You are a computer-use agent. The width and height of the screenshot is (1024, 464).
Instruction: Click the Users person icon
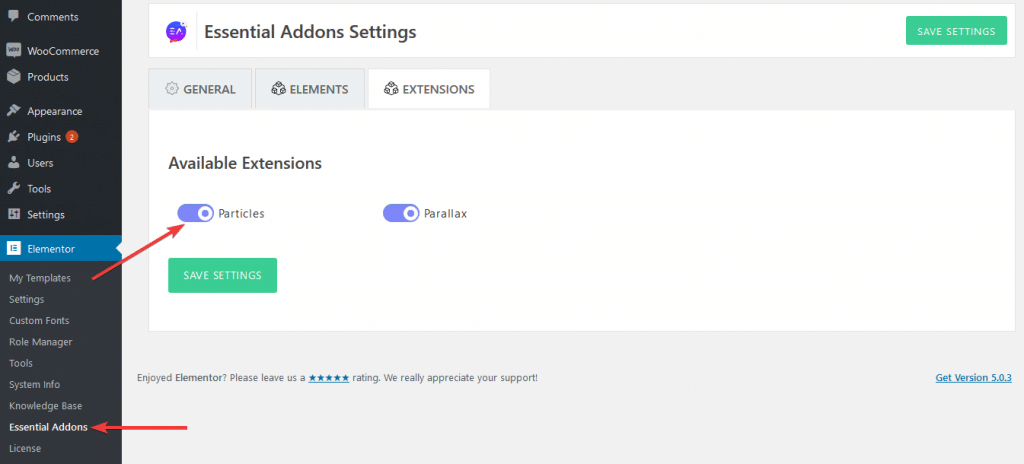[x=13, y=163]
